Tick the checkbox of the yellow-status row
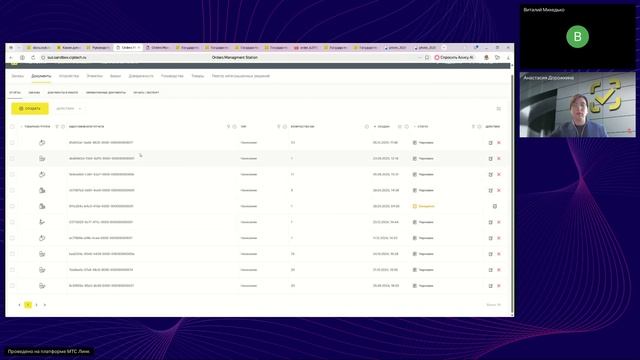The width and height of the screenshot is (640, 360). 12,206
